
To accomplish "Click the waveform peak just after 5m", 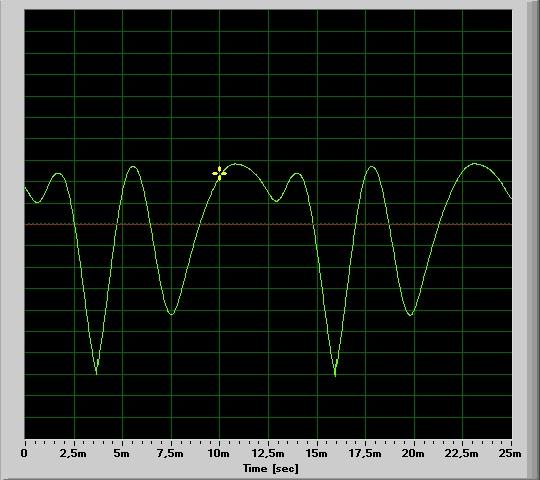I will (133, 167).
